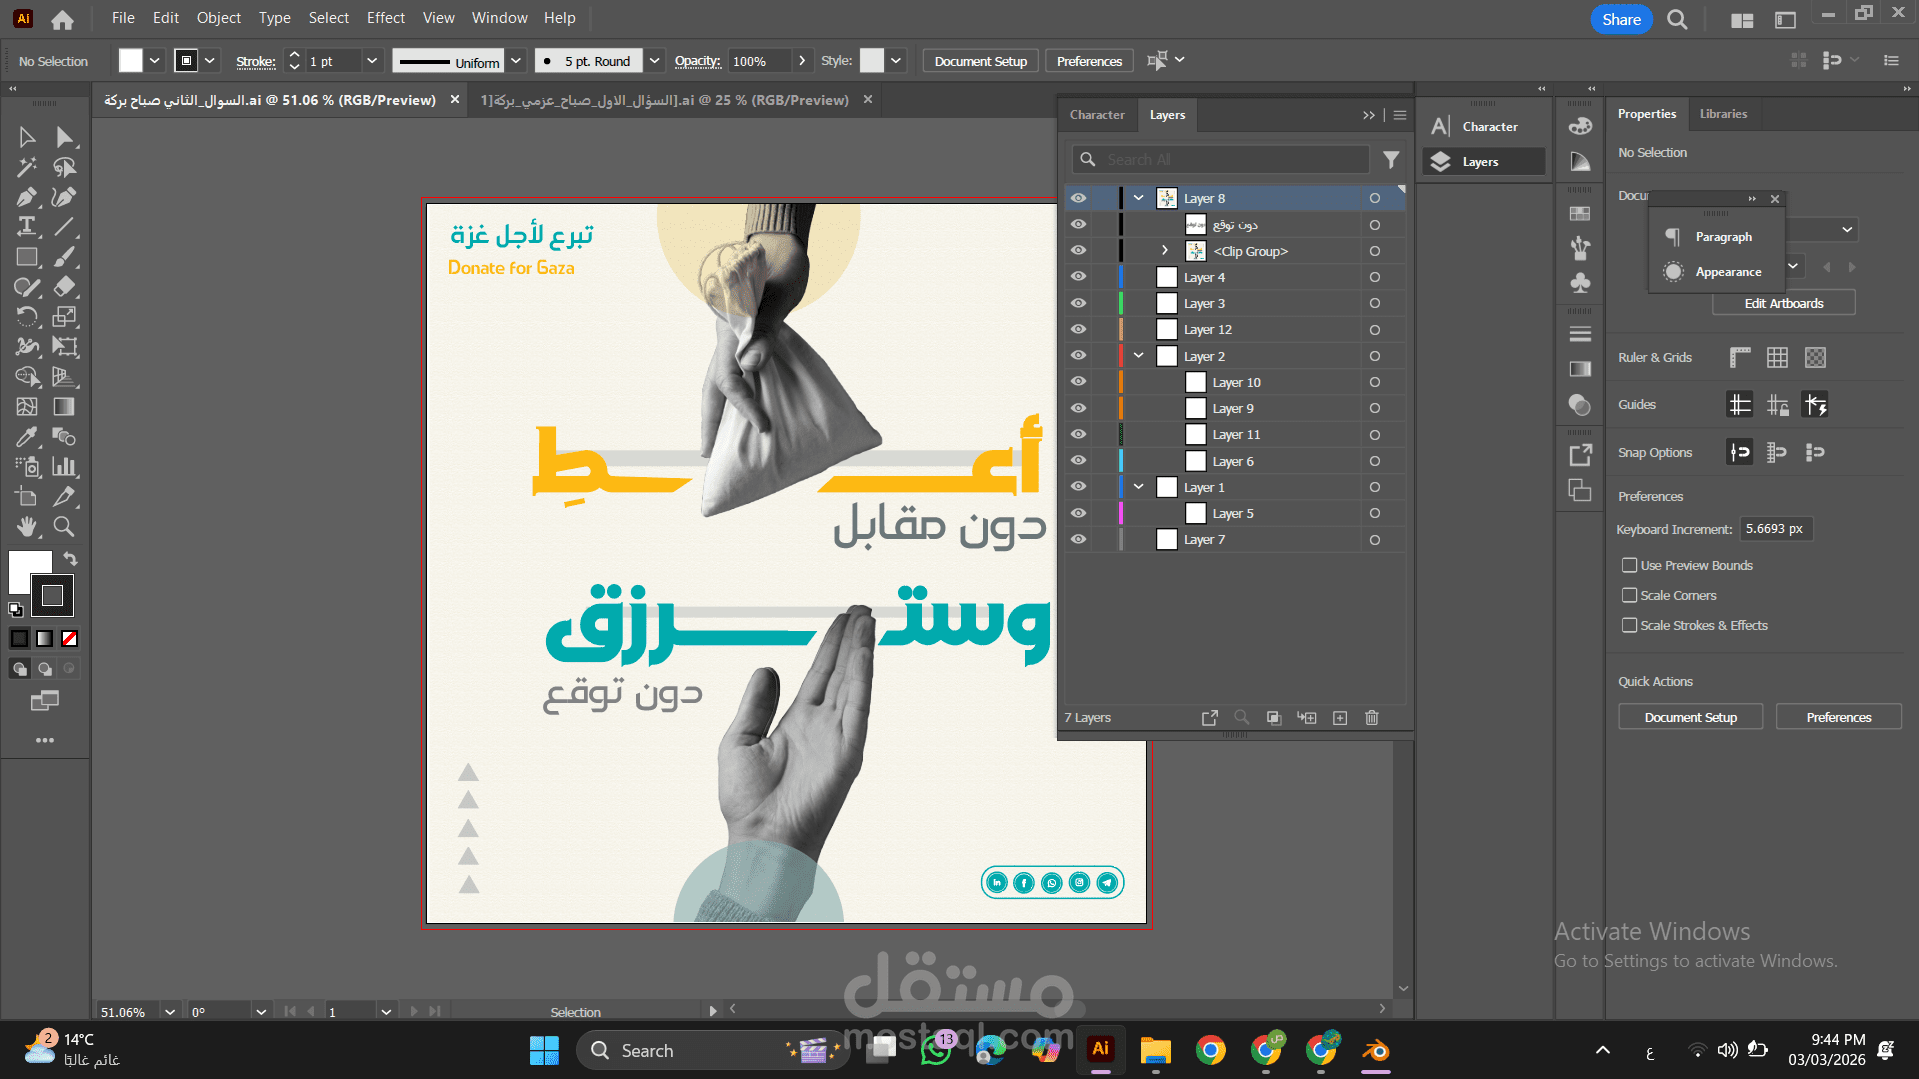The width and height of the screenshot is (1919, 1079).
Task: Show grid icon in Ruler & Grids
Action: (x=1777, y=358)
